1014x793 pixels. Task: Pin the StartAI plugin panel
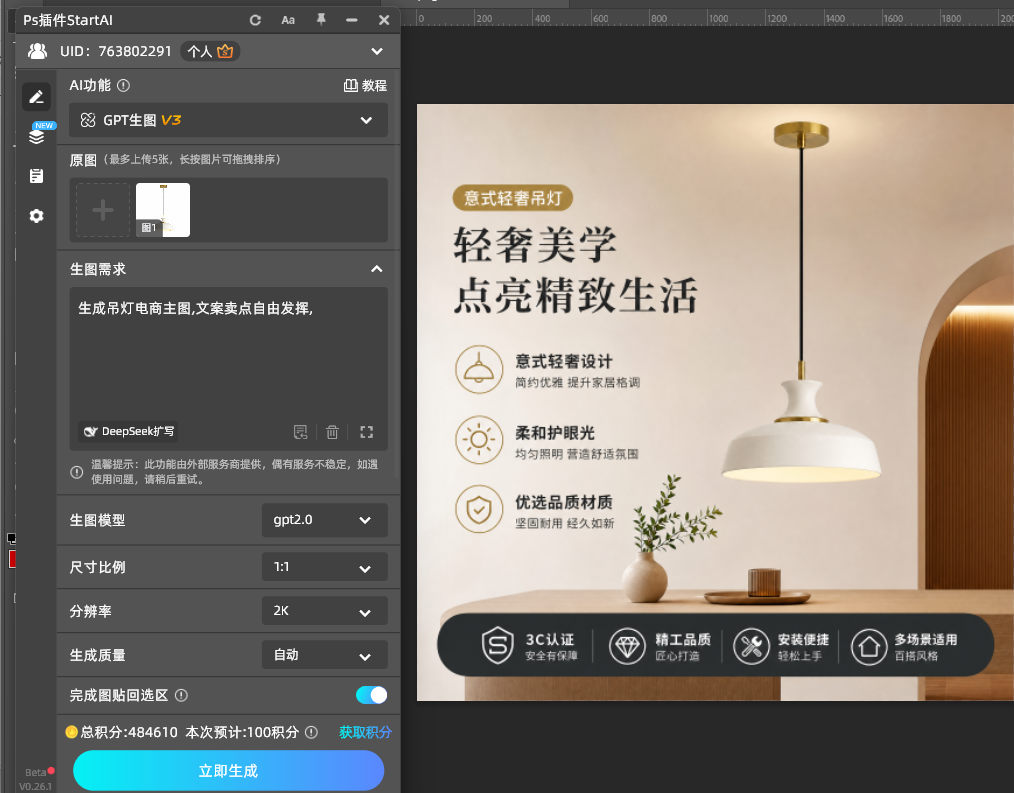(x=321, y=19)
